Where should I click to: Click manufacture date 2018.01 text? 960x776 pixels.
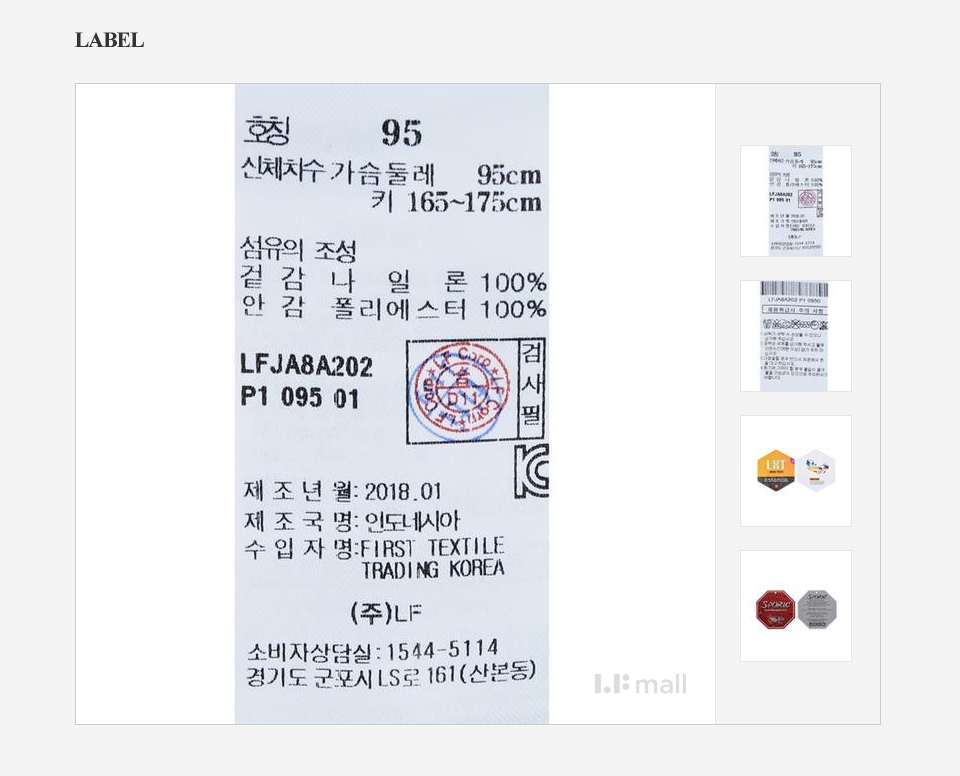pos(403,491)
